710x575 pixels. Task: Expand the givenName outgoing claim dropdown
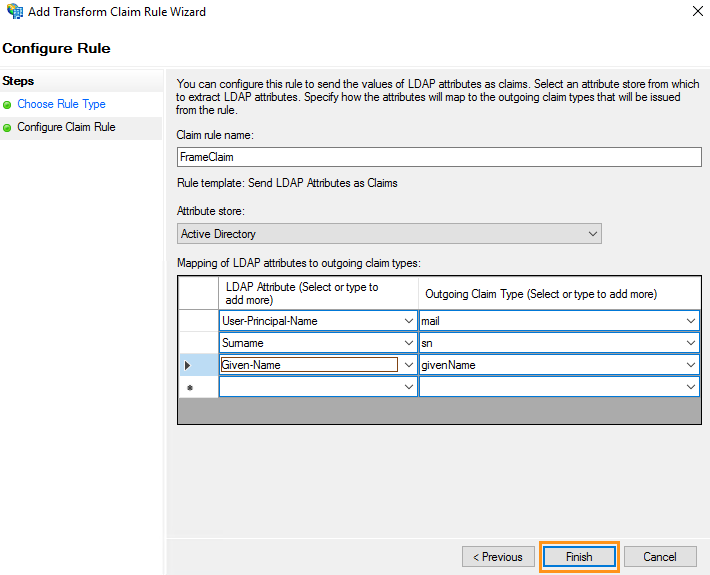pyautogui.click(x=691, y=365)
